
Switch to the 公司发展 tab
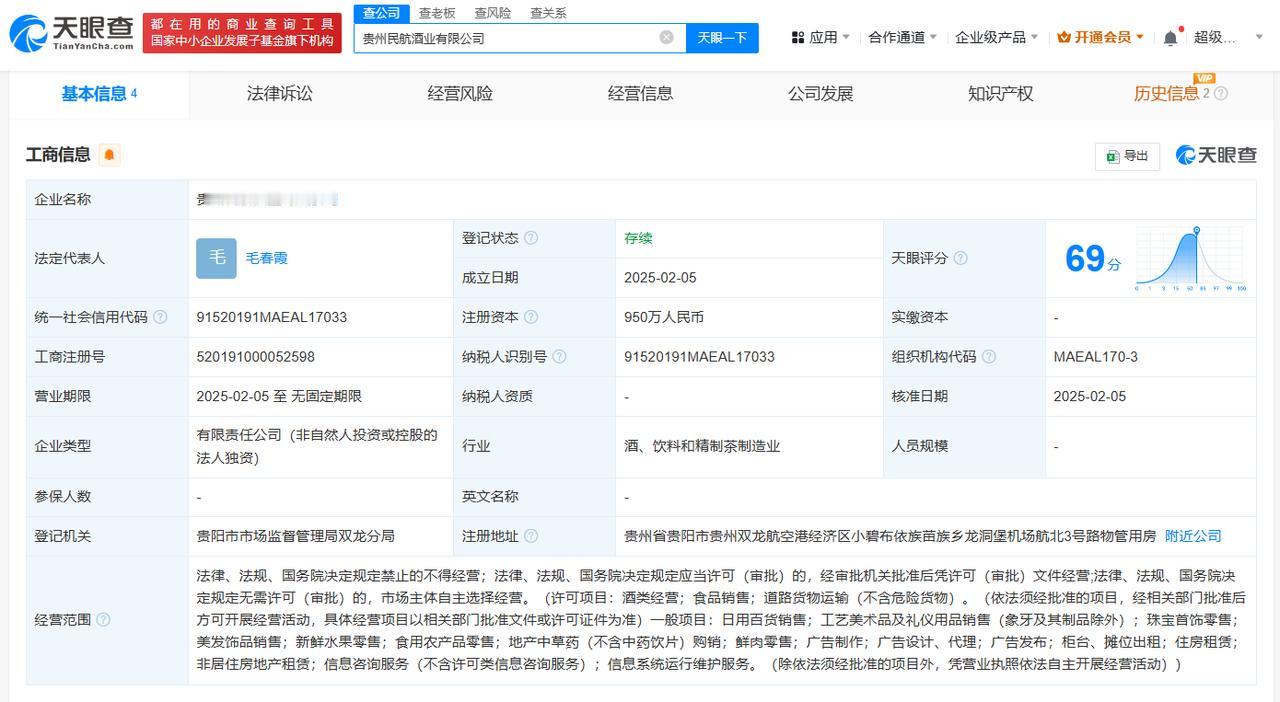click(820, 94)
